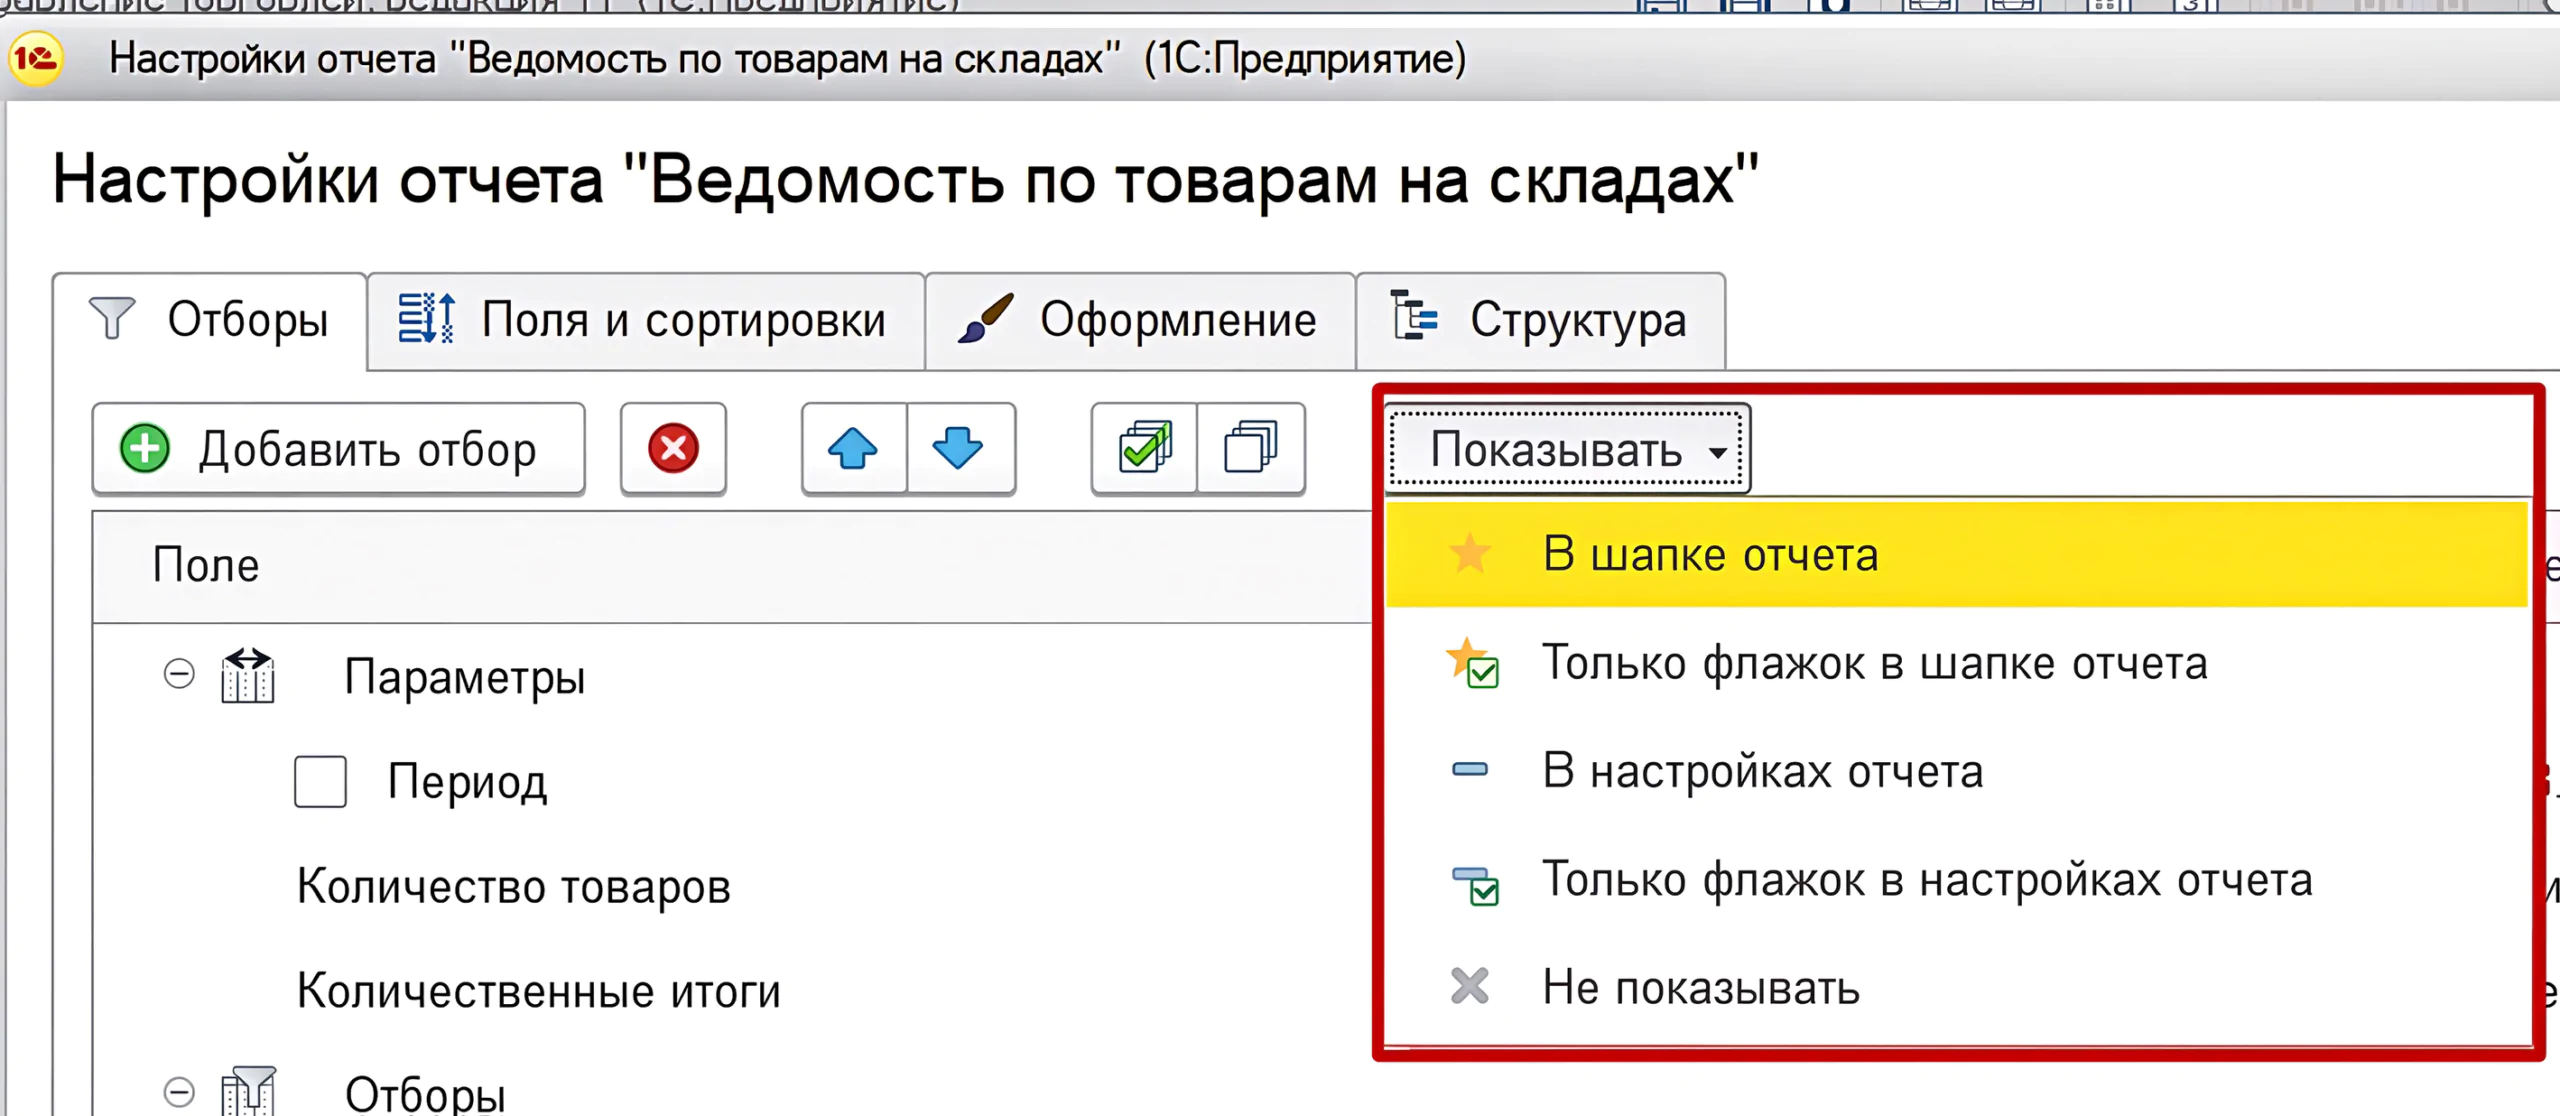Select the Параметры tree row label
Image resolution: width=2560 pixels, height=1116 pixels.
(x=465, y=677)
